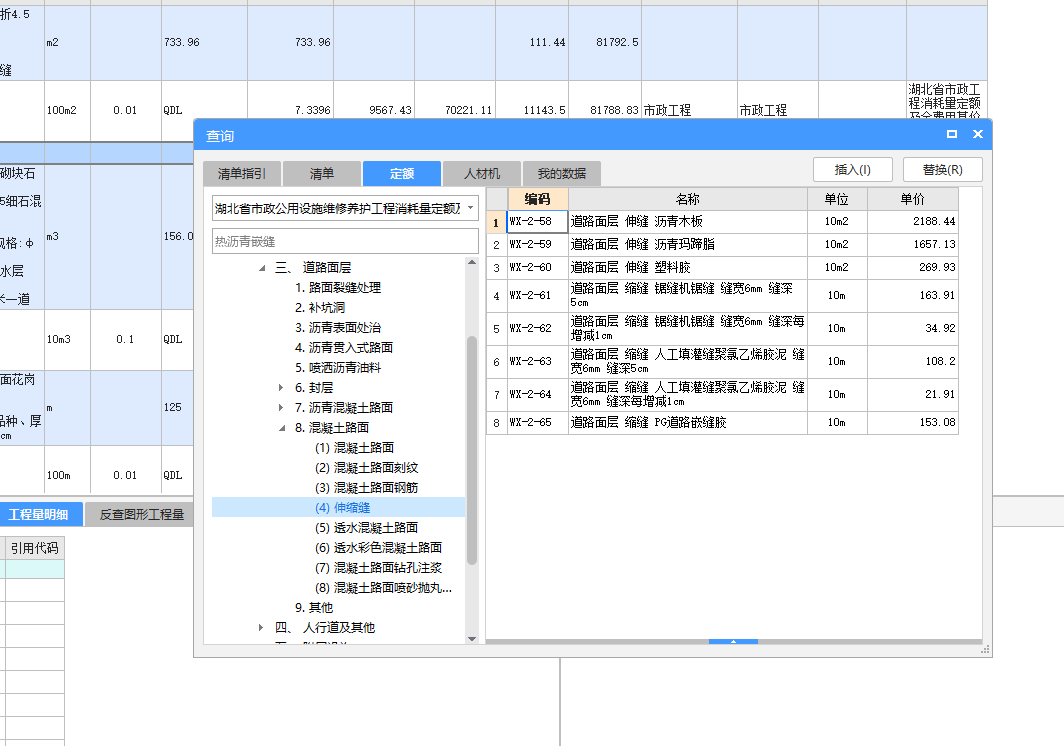
Task: Select quota code WX-2-65
Action: coord(537,422)
